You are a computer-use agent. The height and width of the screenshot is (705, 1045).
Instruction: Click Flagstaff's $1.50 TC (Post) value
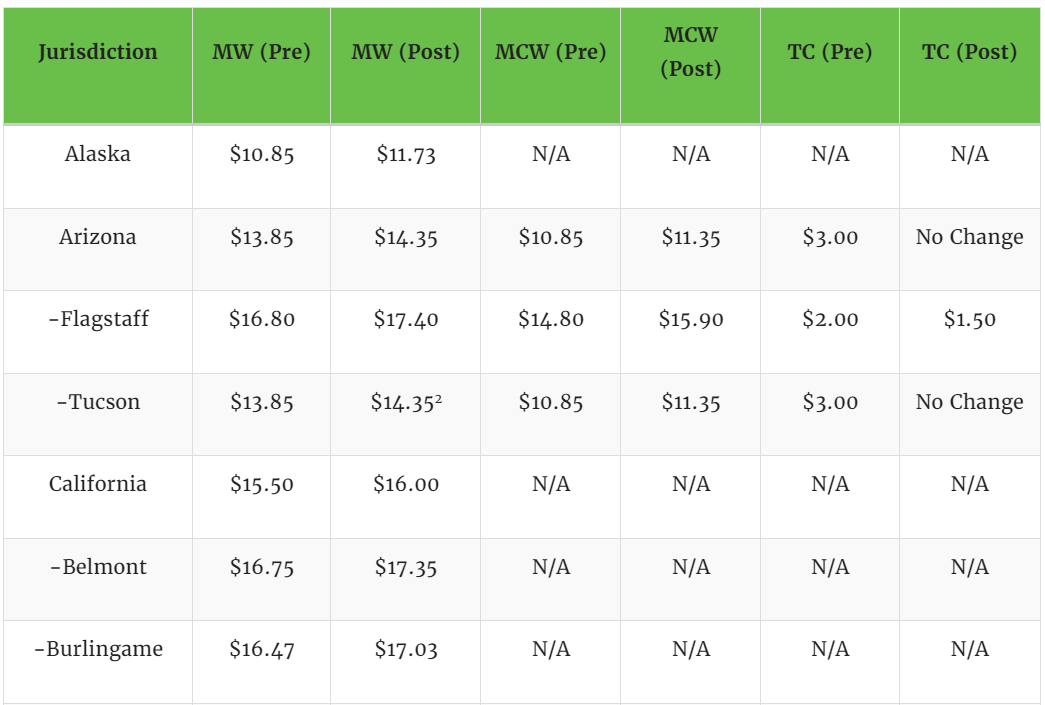[x=970, y=319]
